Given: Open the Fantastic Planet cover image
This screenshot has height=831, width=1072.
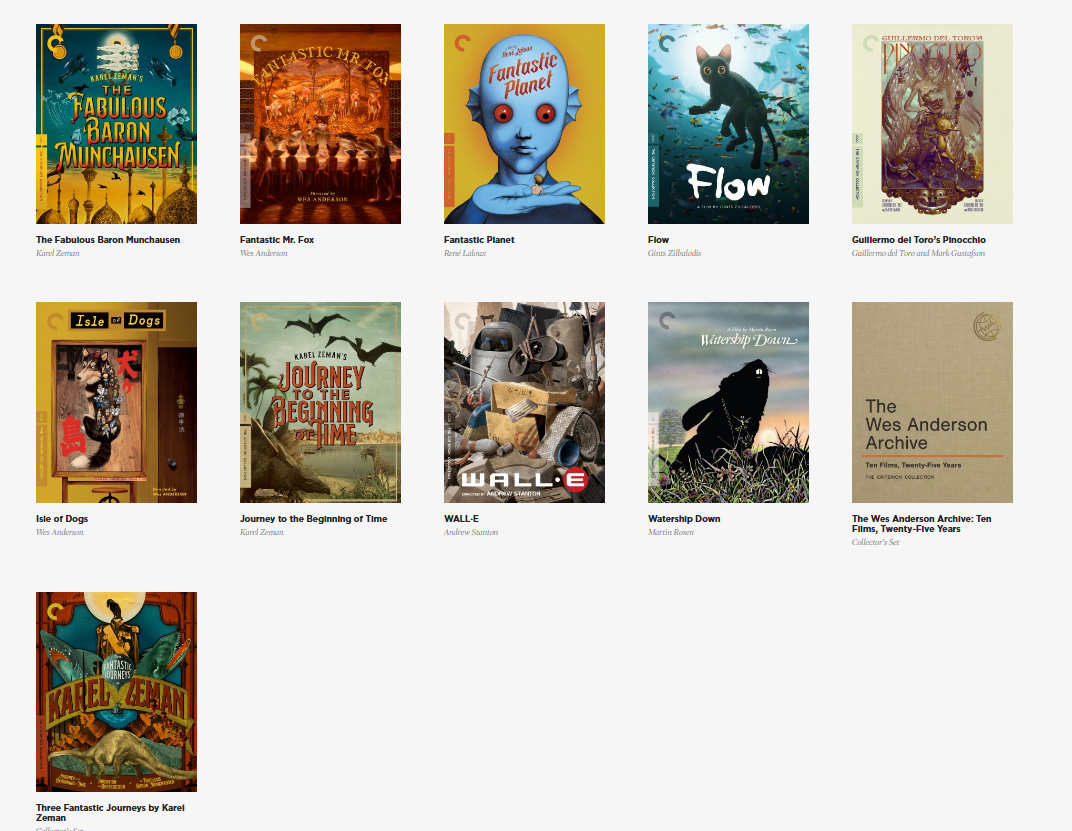Looking at the screenshot, I should coord(524,124).
